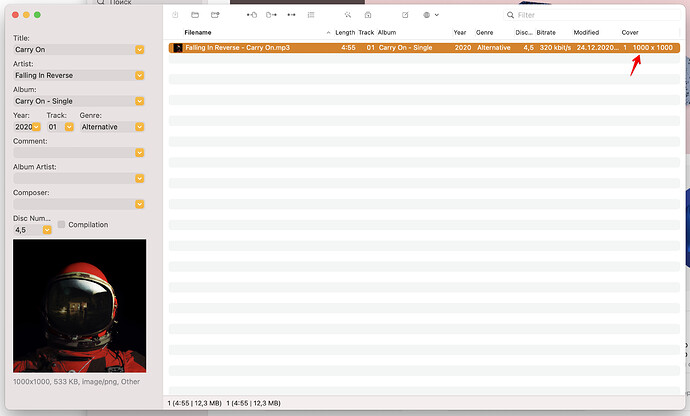Sort by the Filename column header
The image size is (690, 416).
tap(198, 33)
